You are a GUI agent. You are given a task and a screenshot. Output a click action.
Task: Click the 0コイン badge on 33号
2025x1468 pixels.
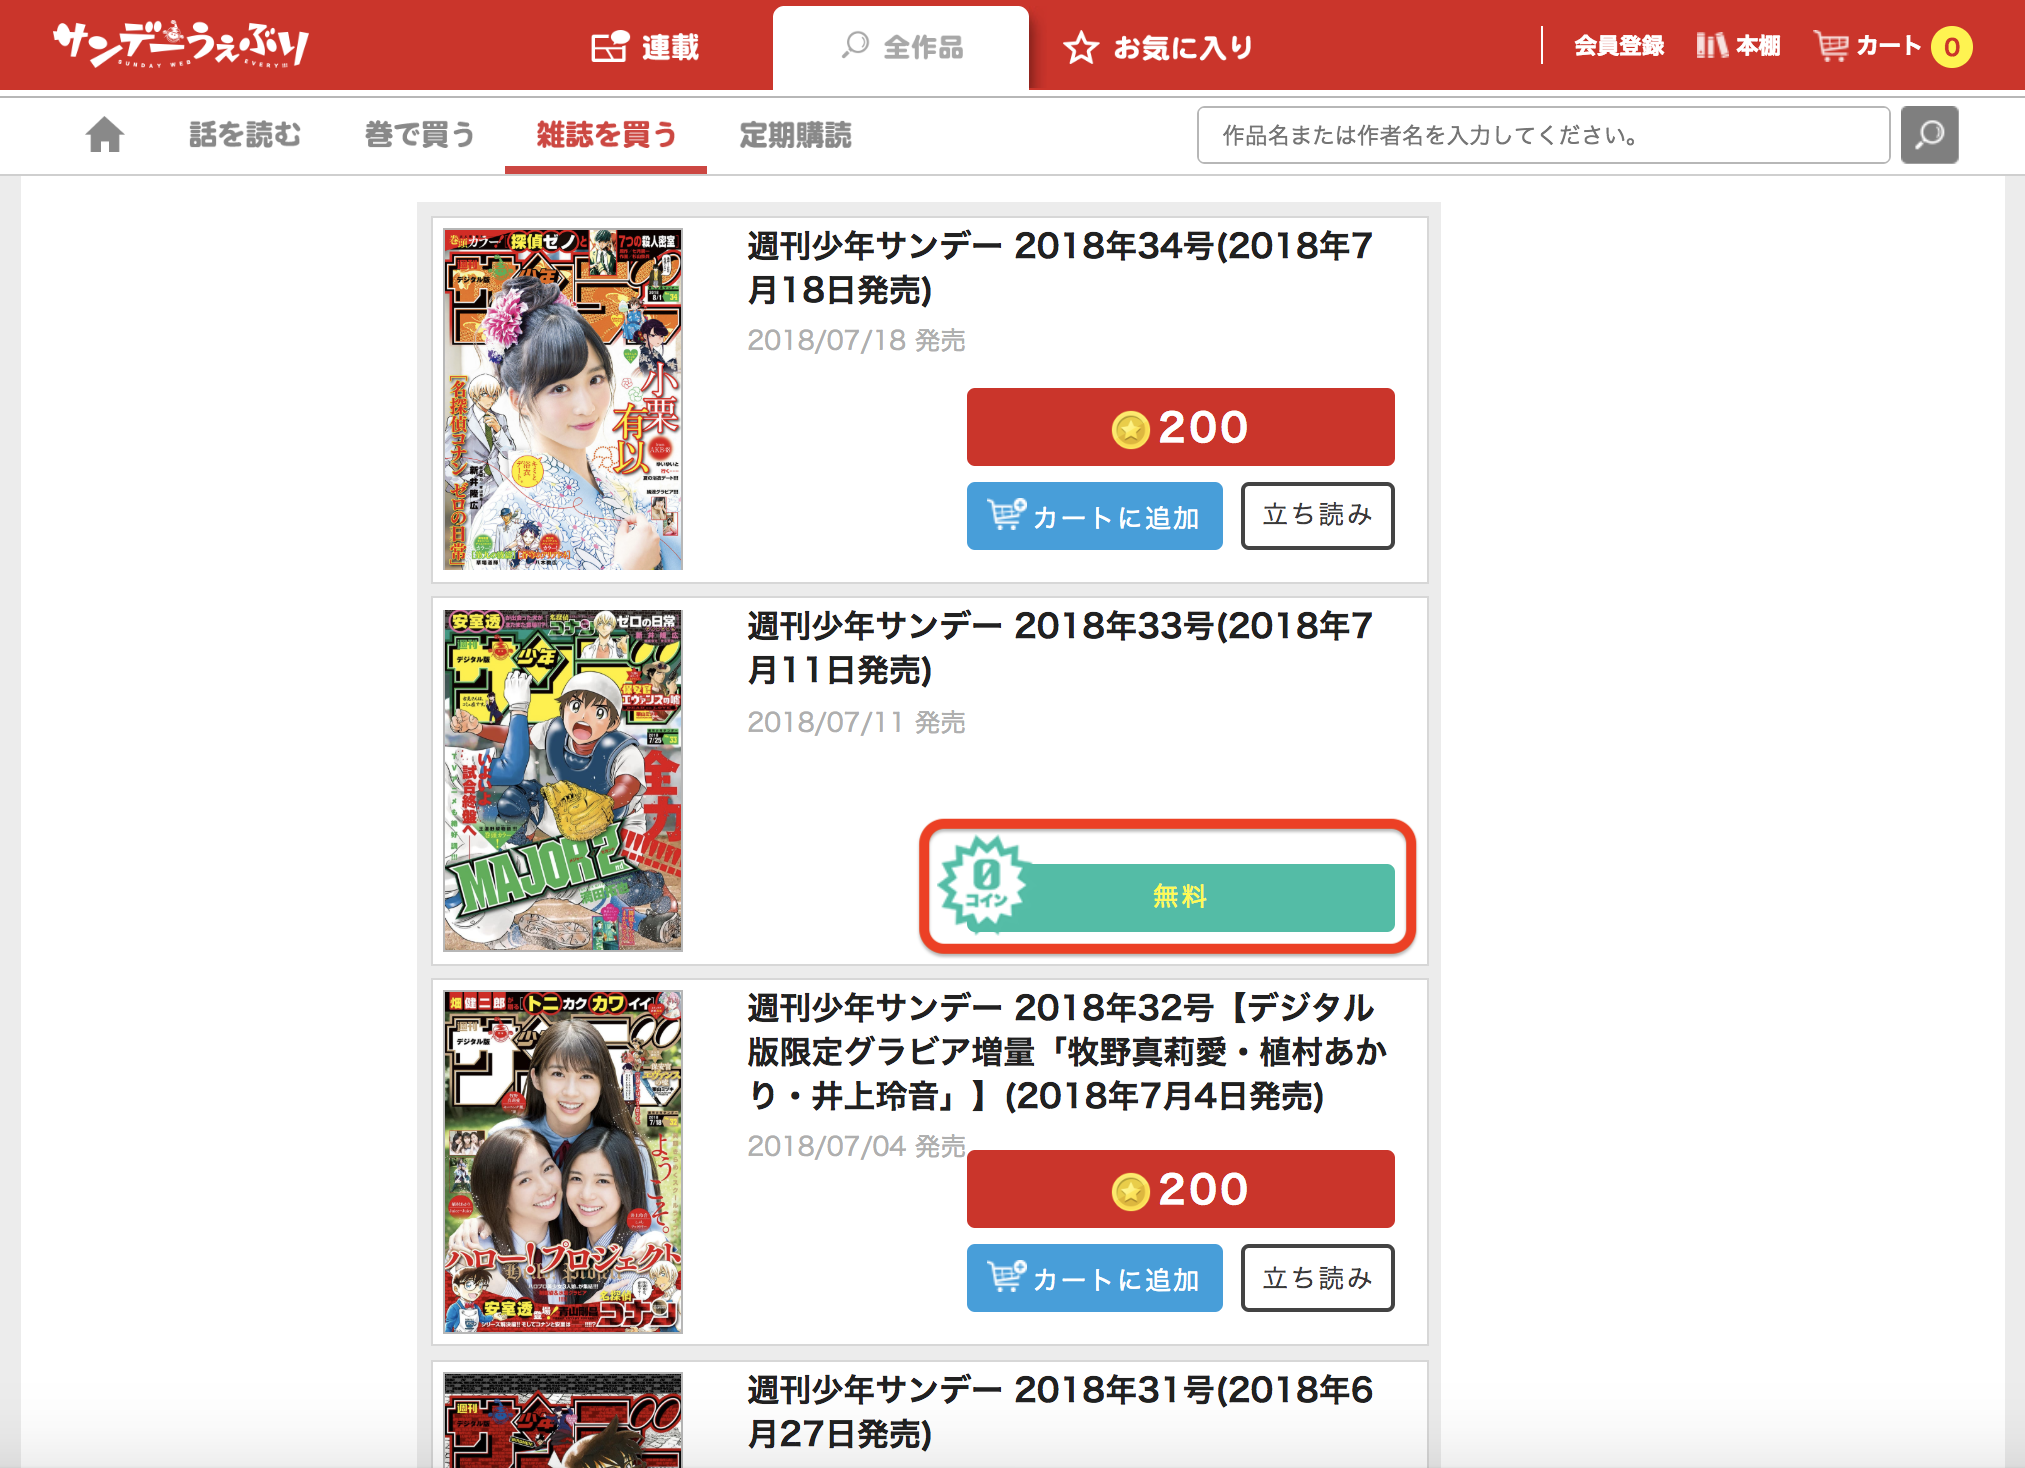[x=984, y=885]
